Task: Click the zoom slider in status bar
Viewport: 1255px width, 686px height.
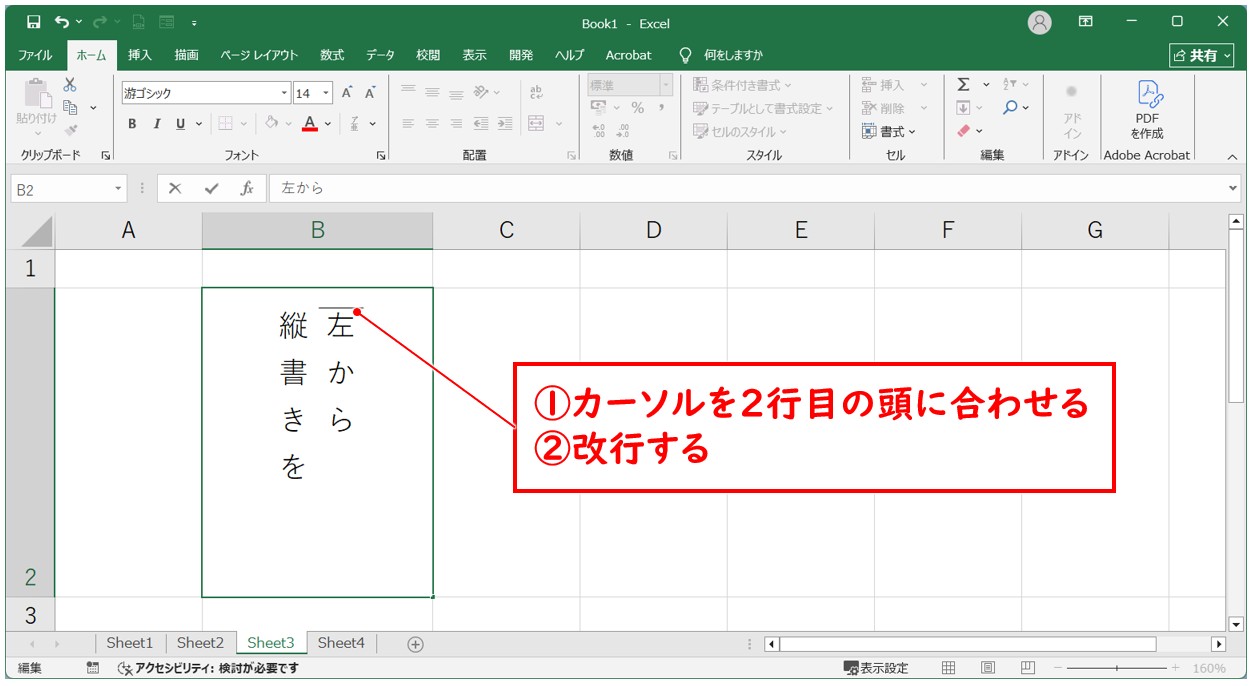Action: tap(1117, 668)
